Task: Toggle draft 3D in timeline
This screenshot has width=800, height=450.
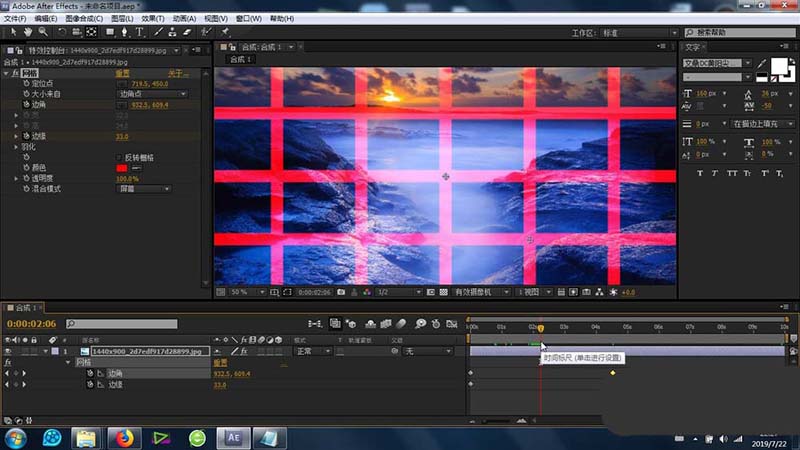Action: [351, 323]
